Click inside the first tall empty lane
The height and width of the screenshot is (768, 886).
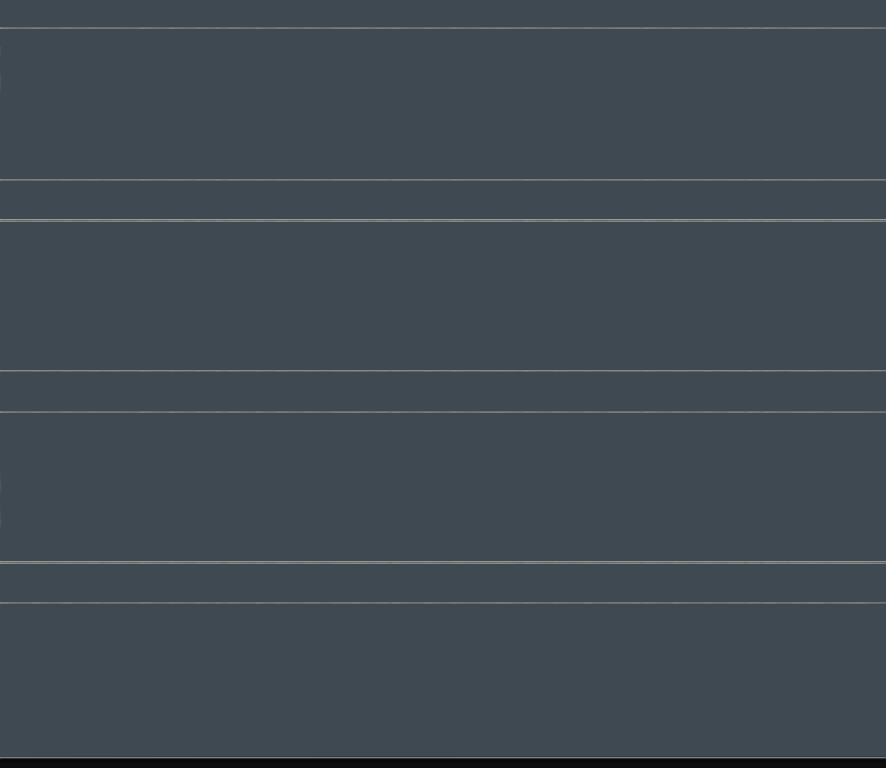(x=443, y=104)
